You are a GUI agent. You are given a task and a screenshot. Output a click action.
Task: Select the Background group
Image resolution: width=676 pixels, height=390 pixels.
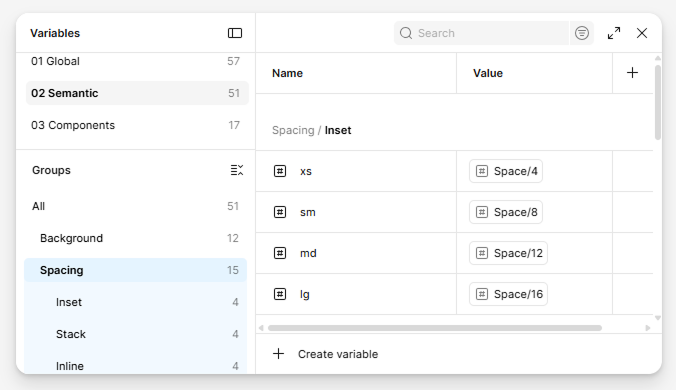click(x=135, y=238)
